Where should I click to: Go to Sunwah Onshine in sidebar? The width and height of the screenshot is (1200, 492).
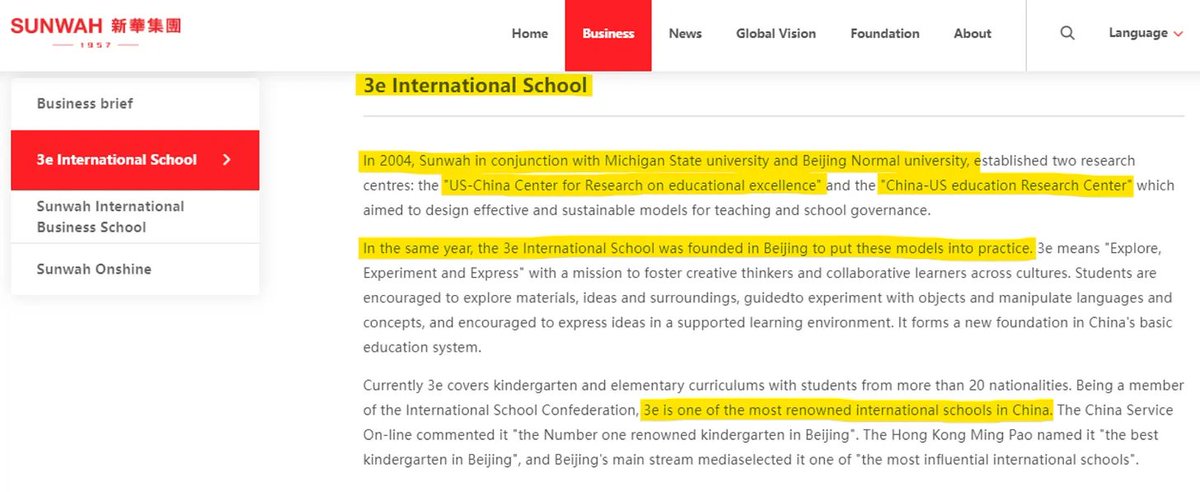(x=94, y=269)
